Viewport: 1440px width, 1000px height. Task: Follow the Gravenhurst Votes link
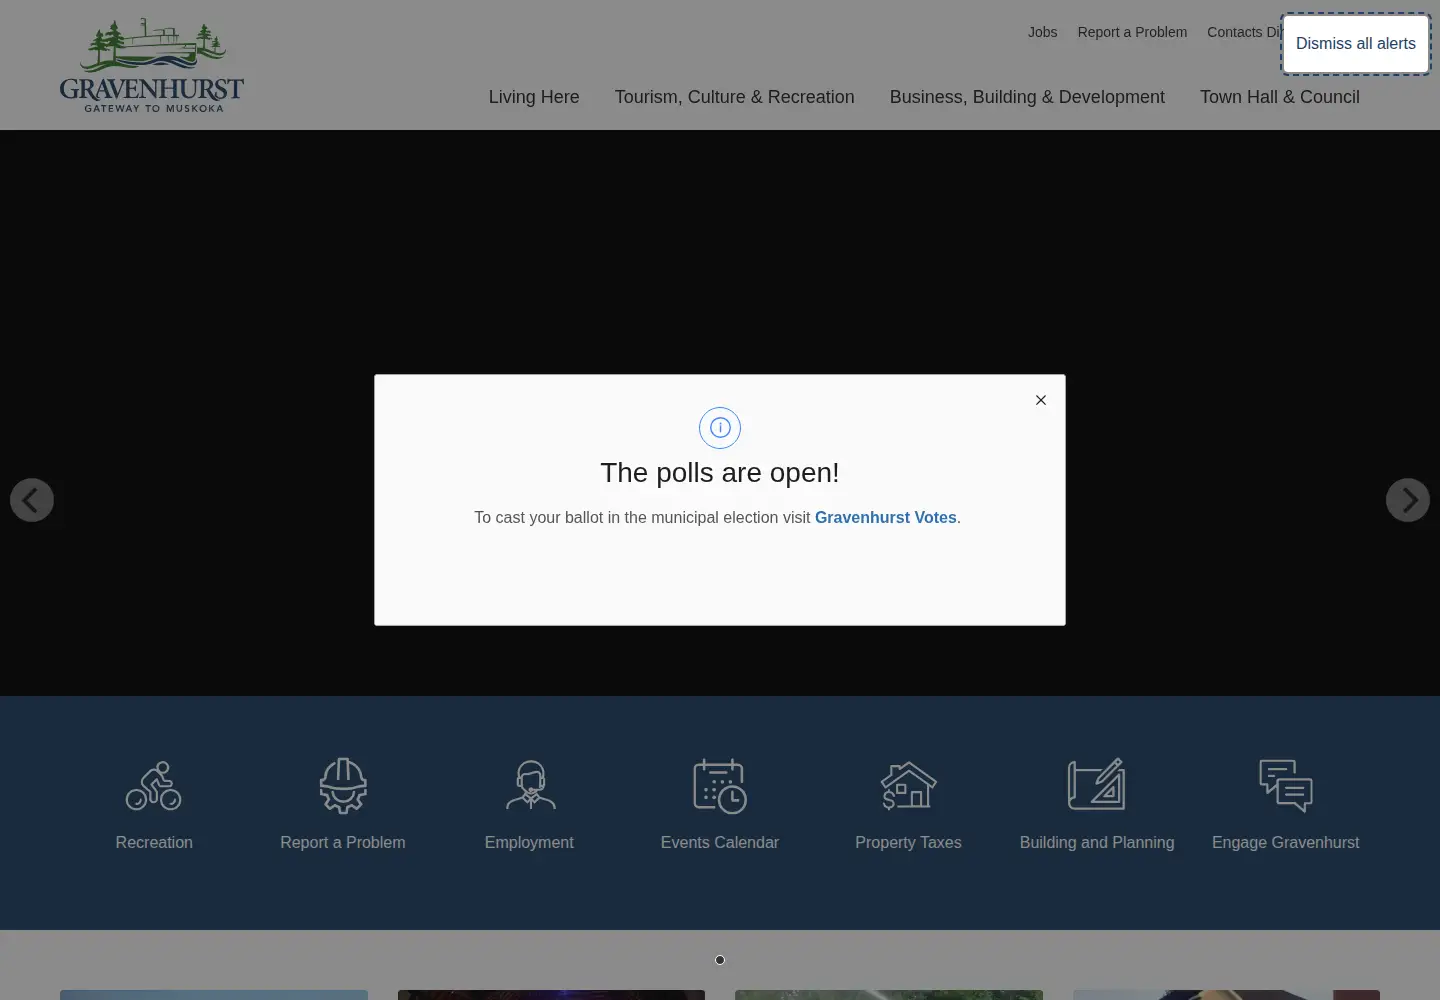(886, 517)
